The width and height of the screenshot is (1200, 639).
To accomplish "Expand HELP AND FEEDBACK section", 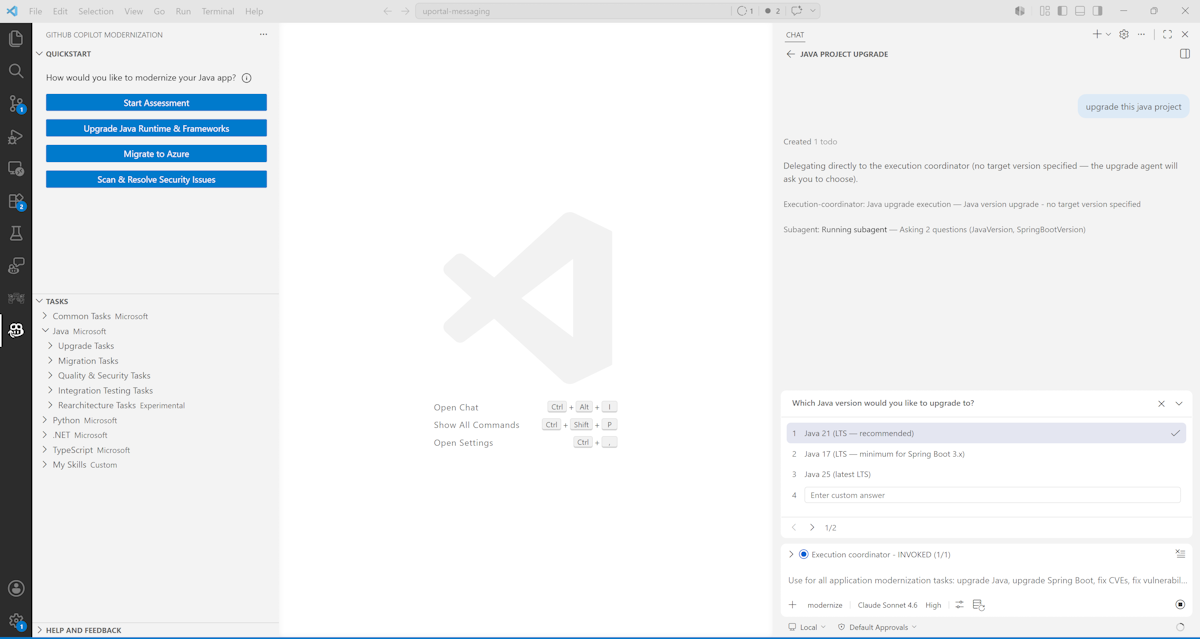I will 40,630.
